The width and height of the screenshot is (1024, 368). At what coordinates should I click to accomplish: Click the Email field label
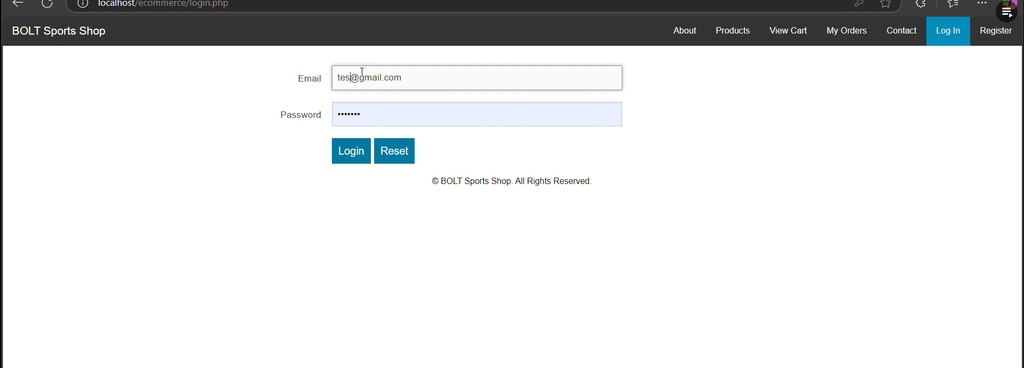(x=310, y=78)
